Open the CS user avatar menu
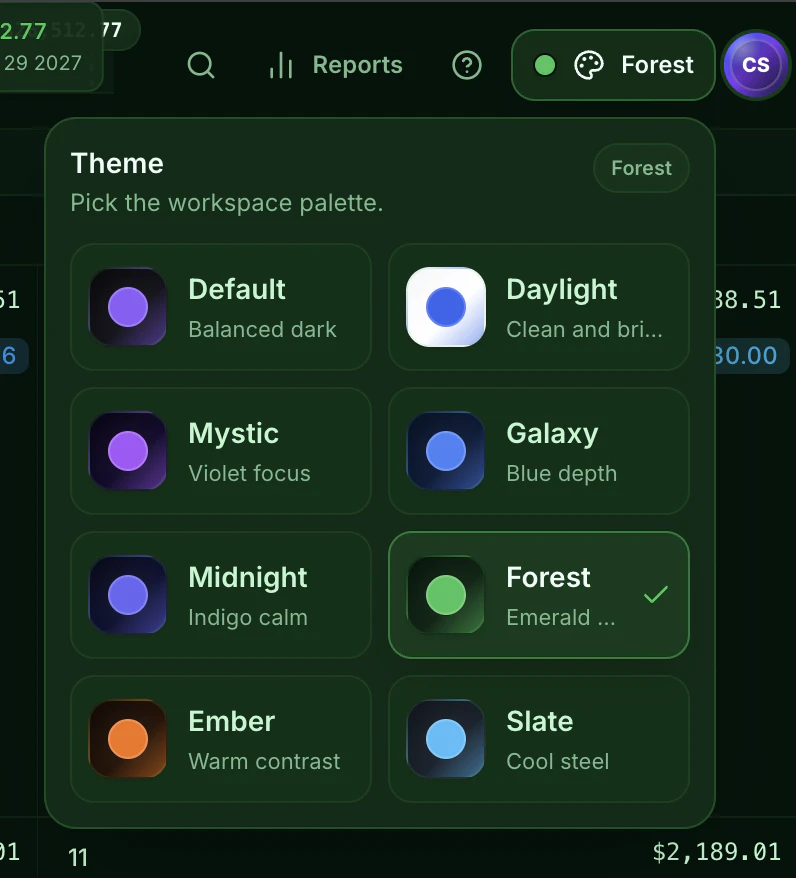The image size is (796, 878). click(756, 65)
